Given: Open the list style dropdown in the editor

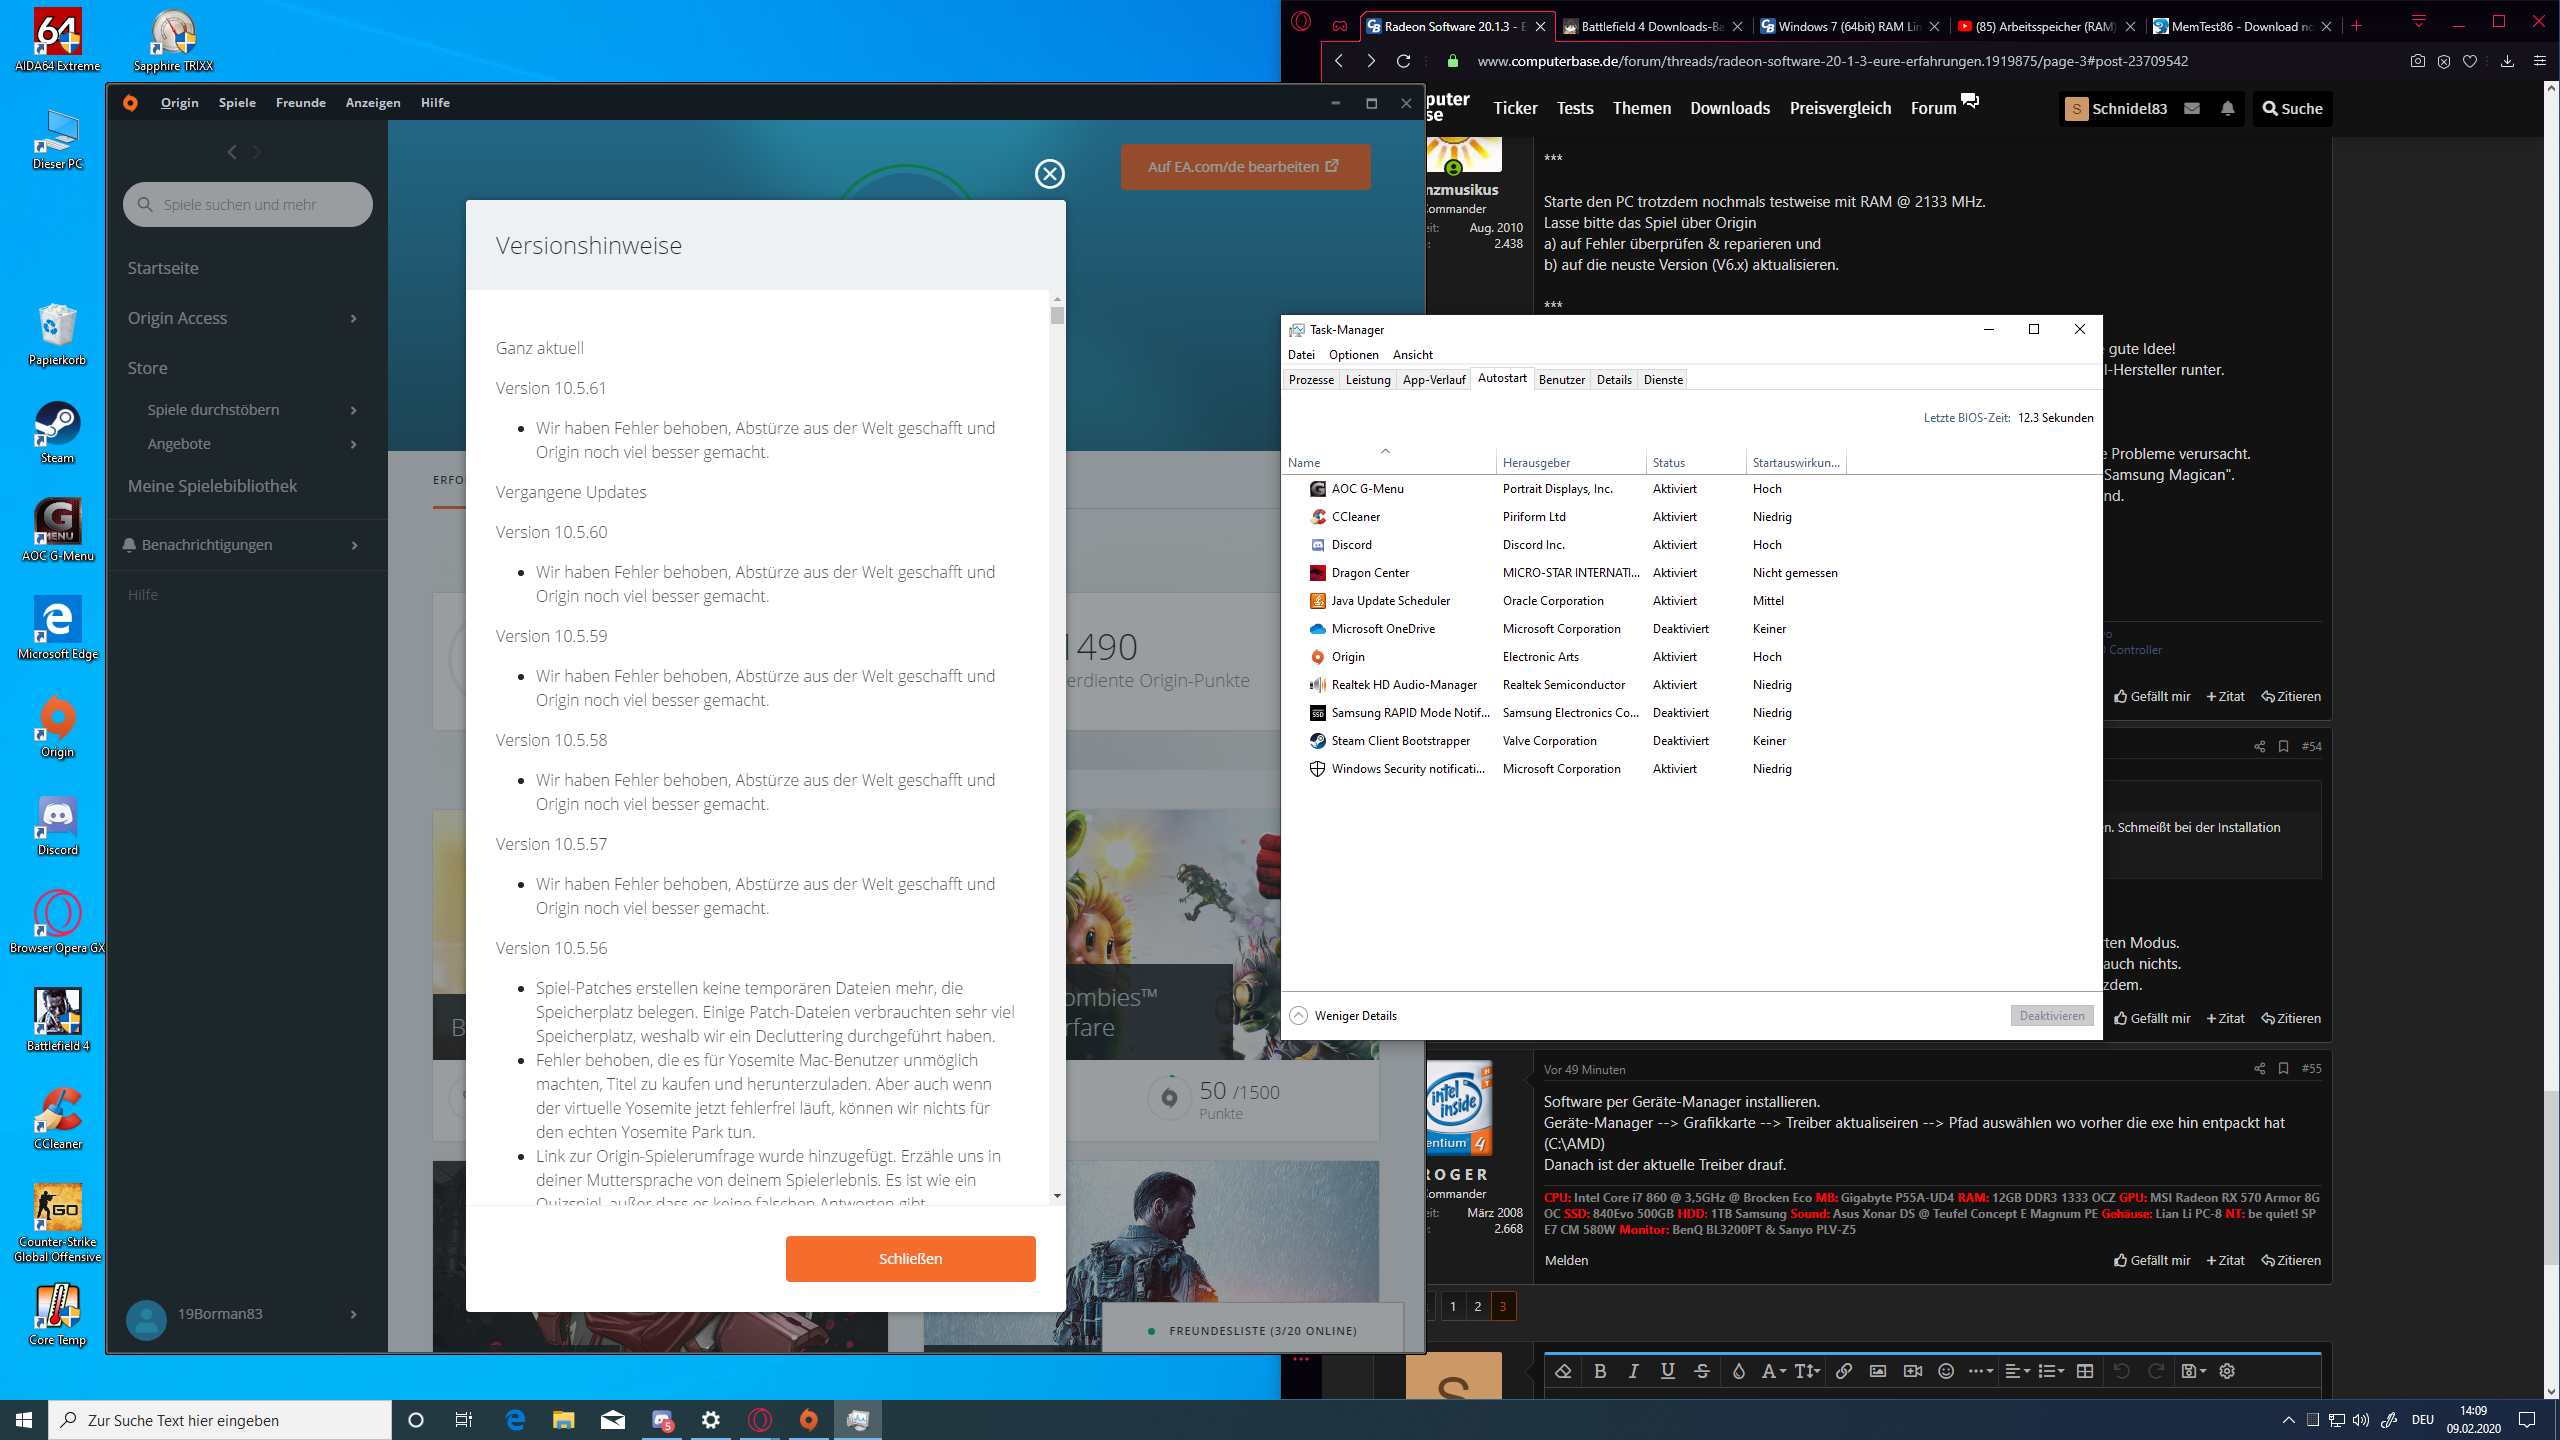Looking at the screenshot, I should click(x=2051, y=1371).
